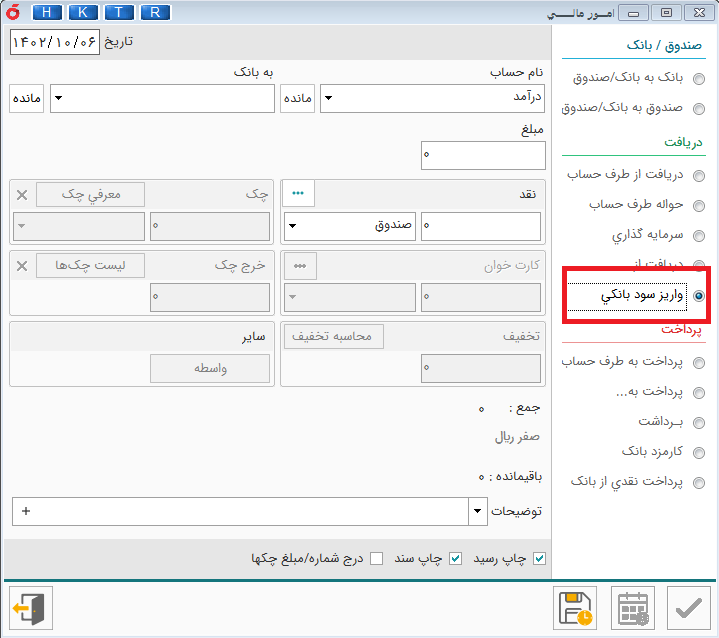The width and height of the screenshot is (719, 638).
Task: Click the blue R button in title bar
Action: (155, 12)
